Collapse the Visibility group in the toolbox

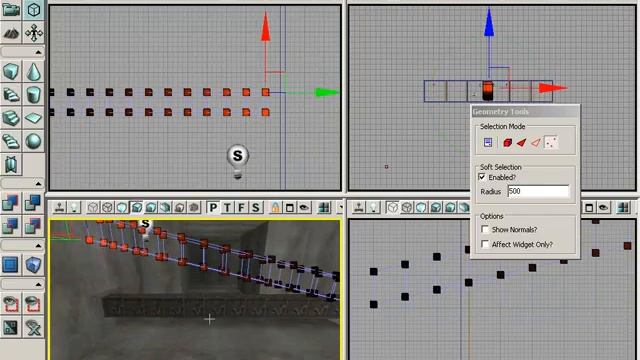pos(22,284)
